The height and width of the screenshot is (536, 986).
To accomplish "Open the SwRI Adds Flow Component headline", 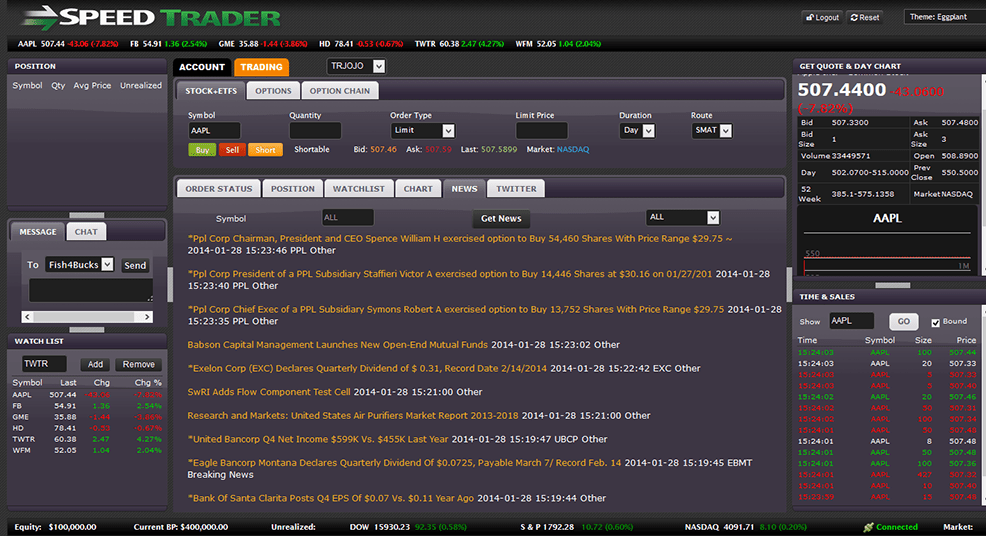I will (269, 392).
